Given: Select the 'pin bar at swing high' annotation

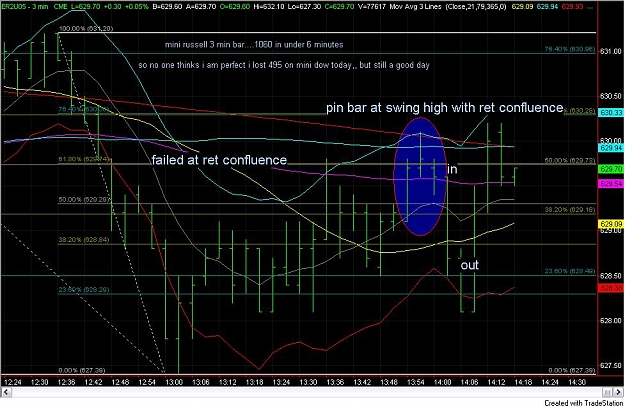Looking at the screenshot, I should pyautogui.click(x=444, y=107).
